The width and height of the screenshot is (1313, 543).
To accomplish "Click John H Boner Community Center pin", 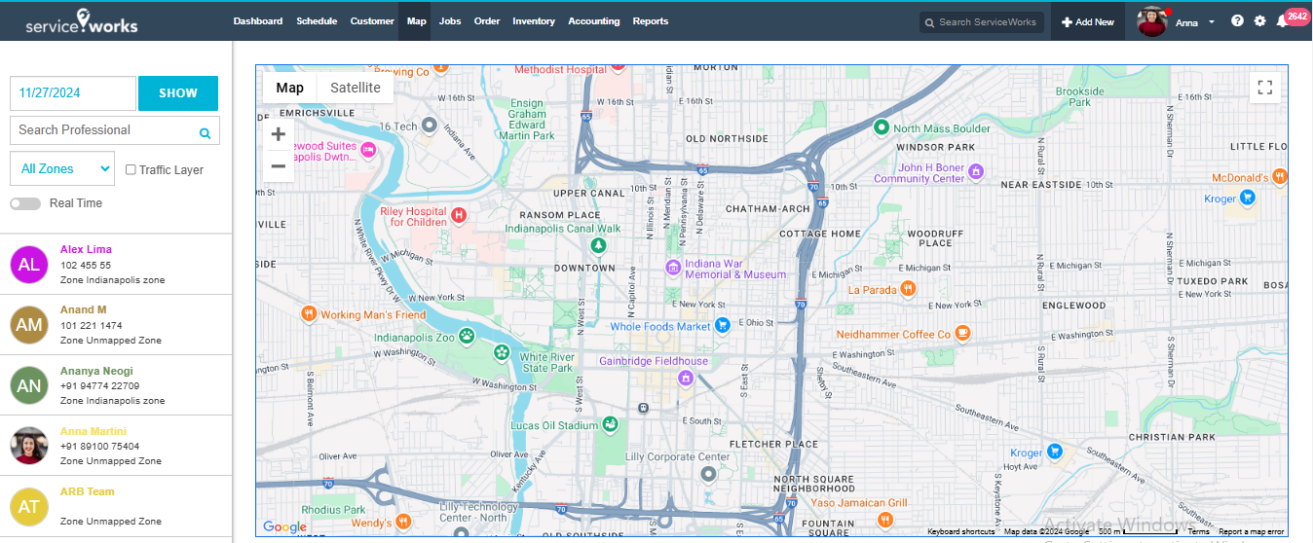I will tap(975, 172).
